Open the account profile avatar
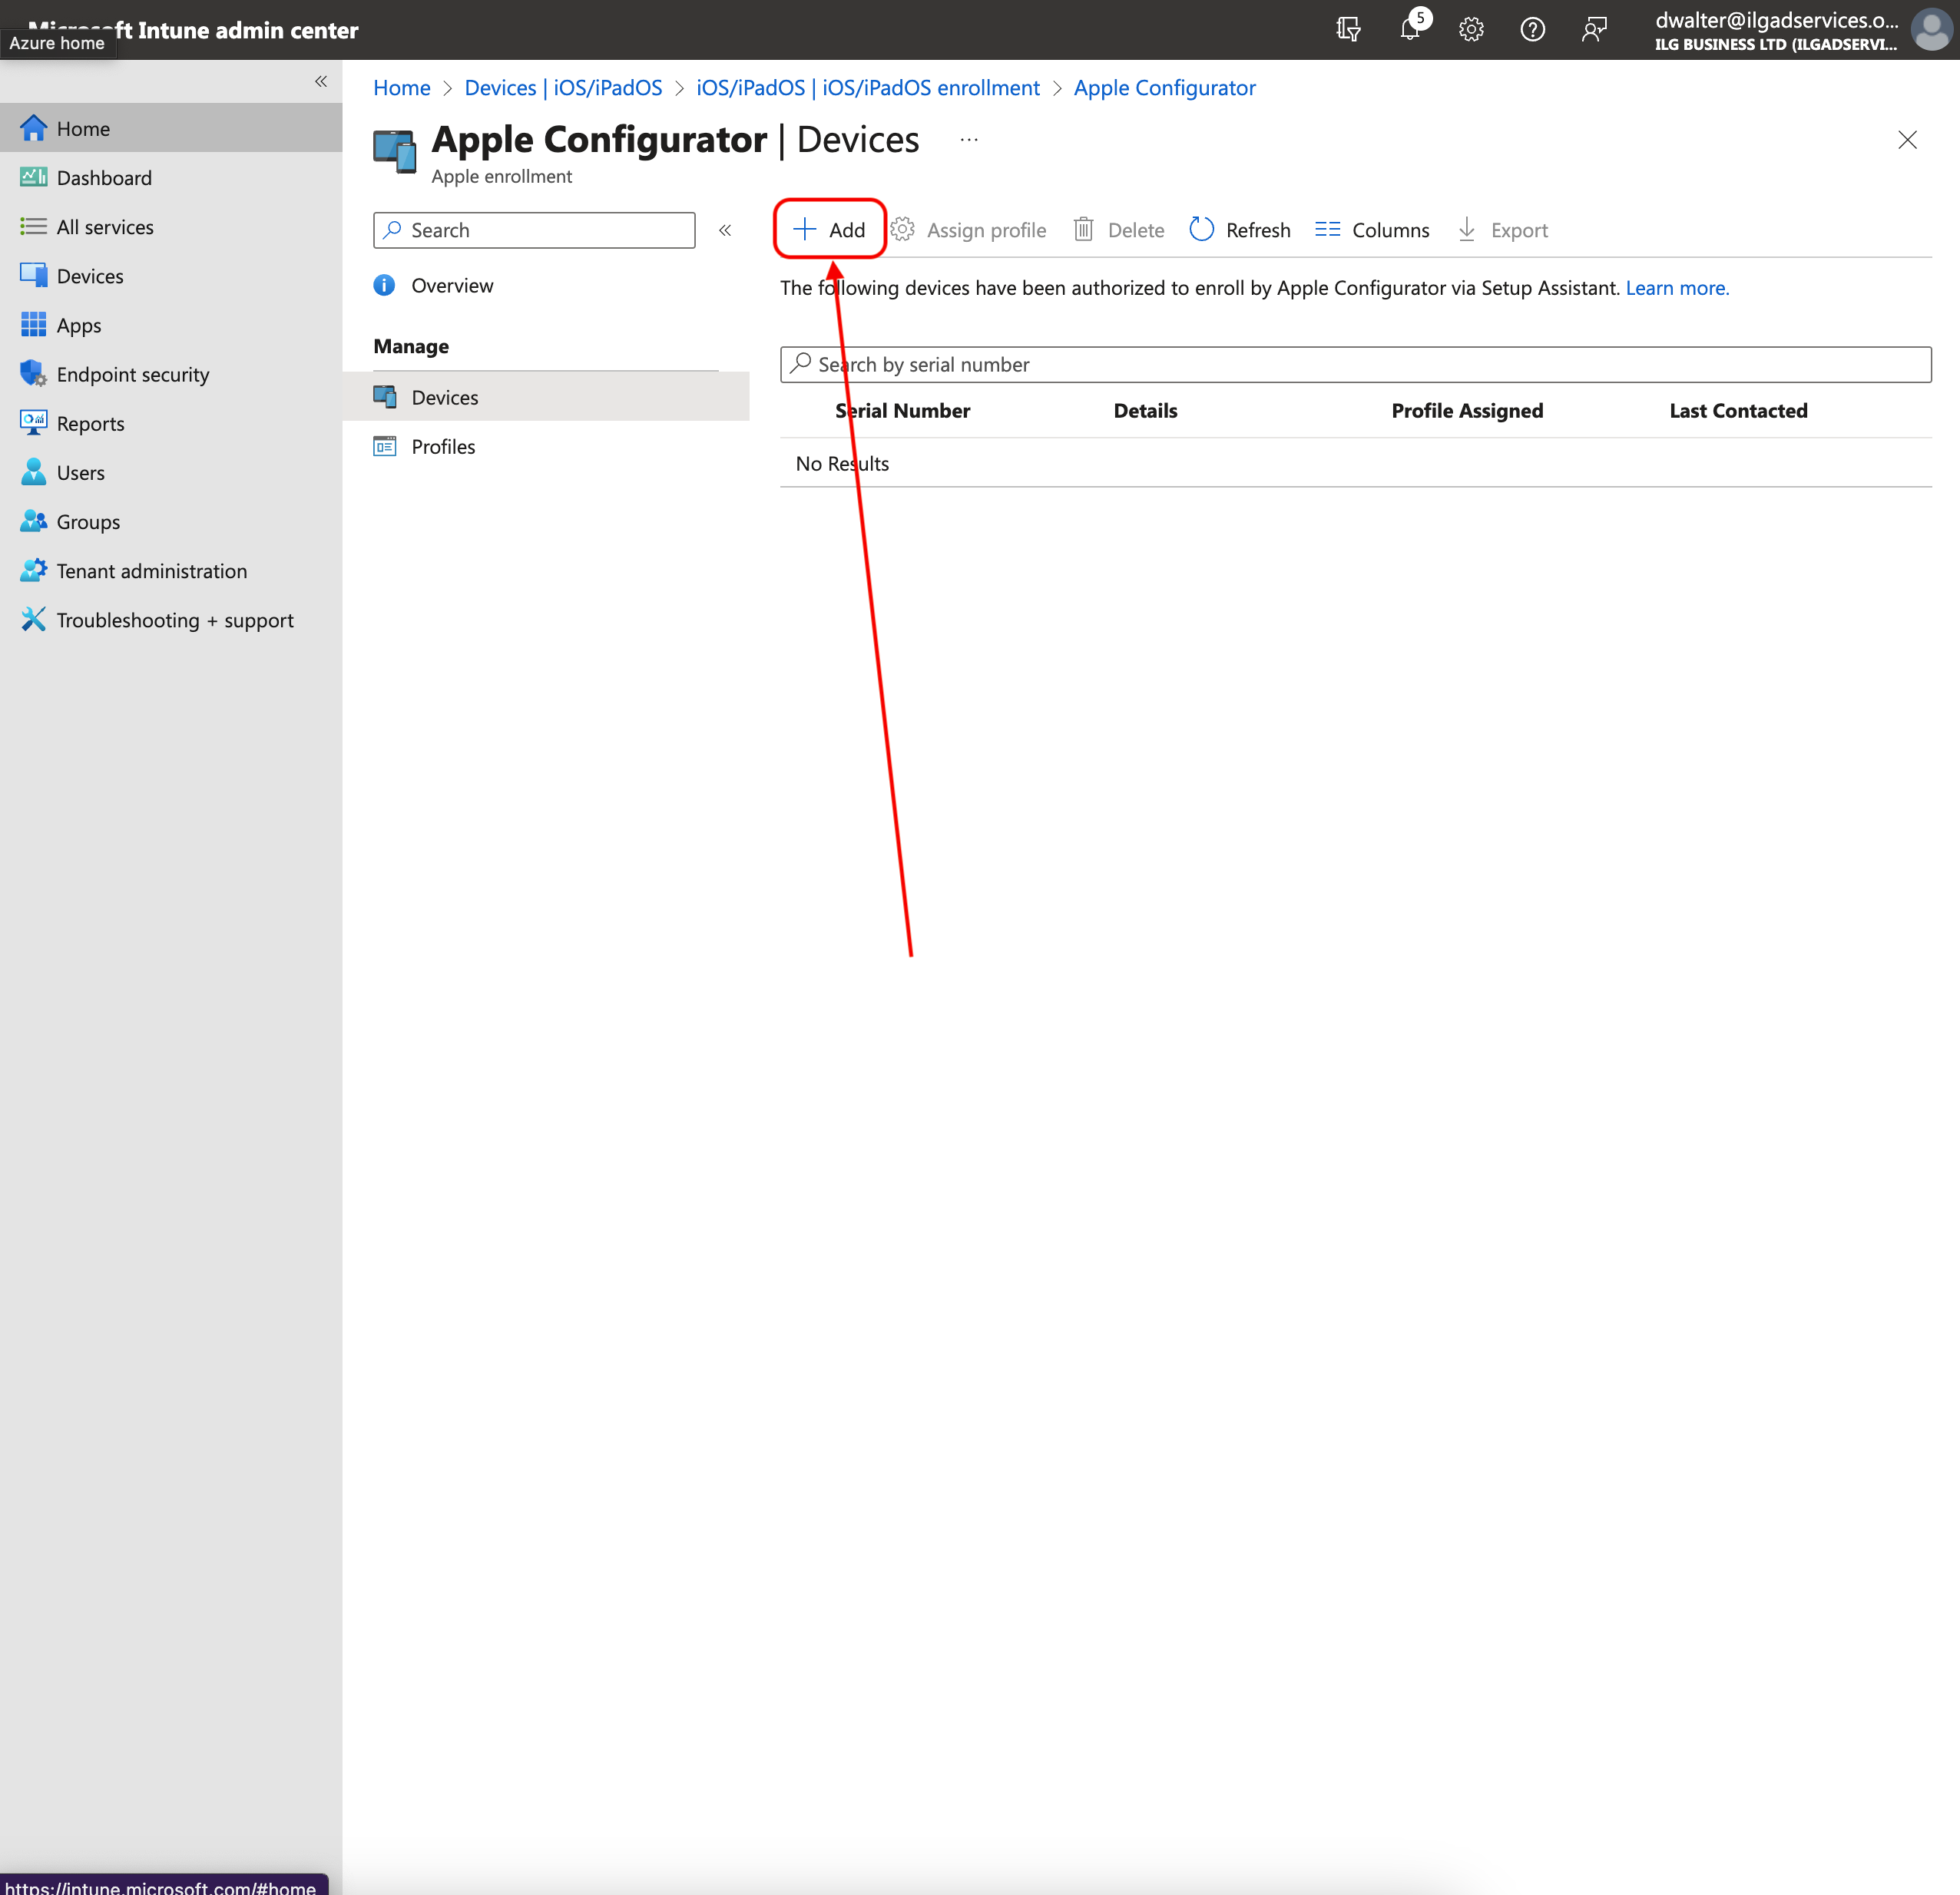The width and height of the screenshot is (1960, 1895). [1930, 29]
